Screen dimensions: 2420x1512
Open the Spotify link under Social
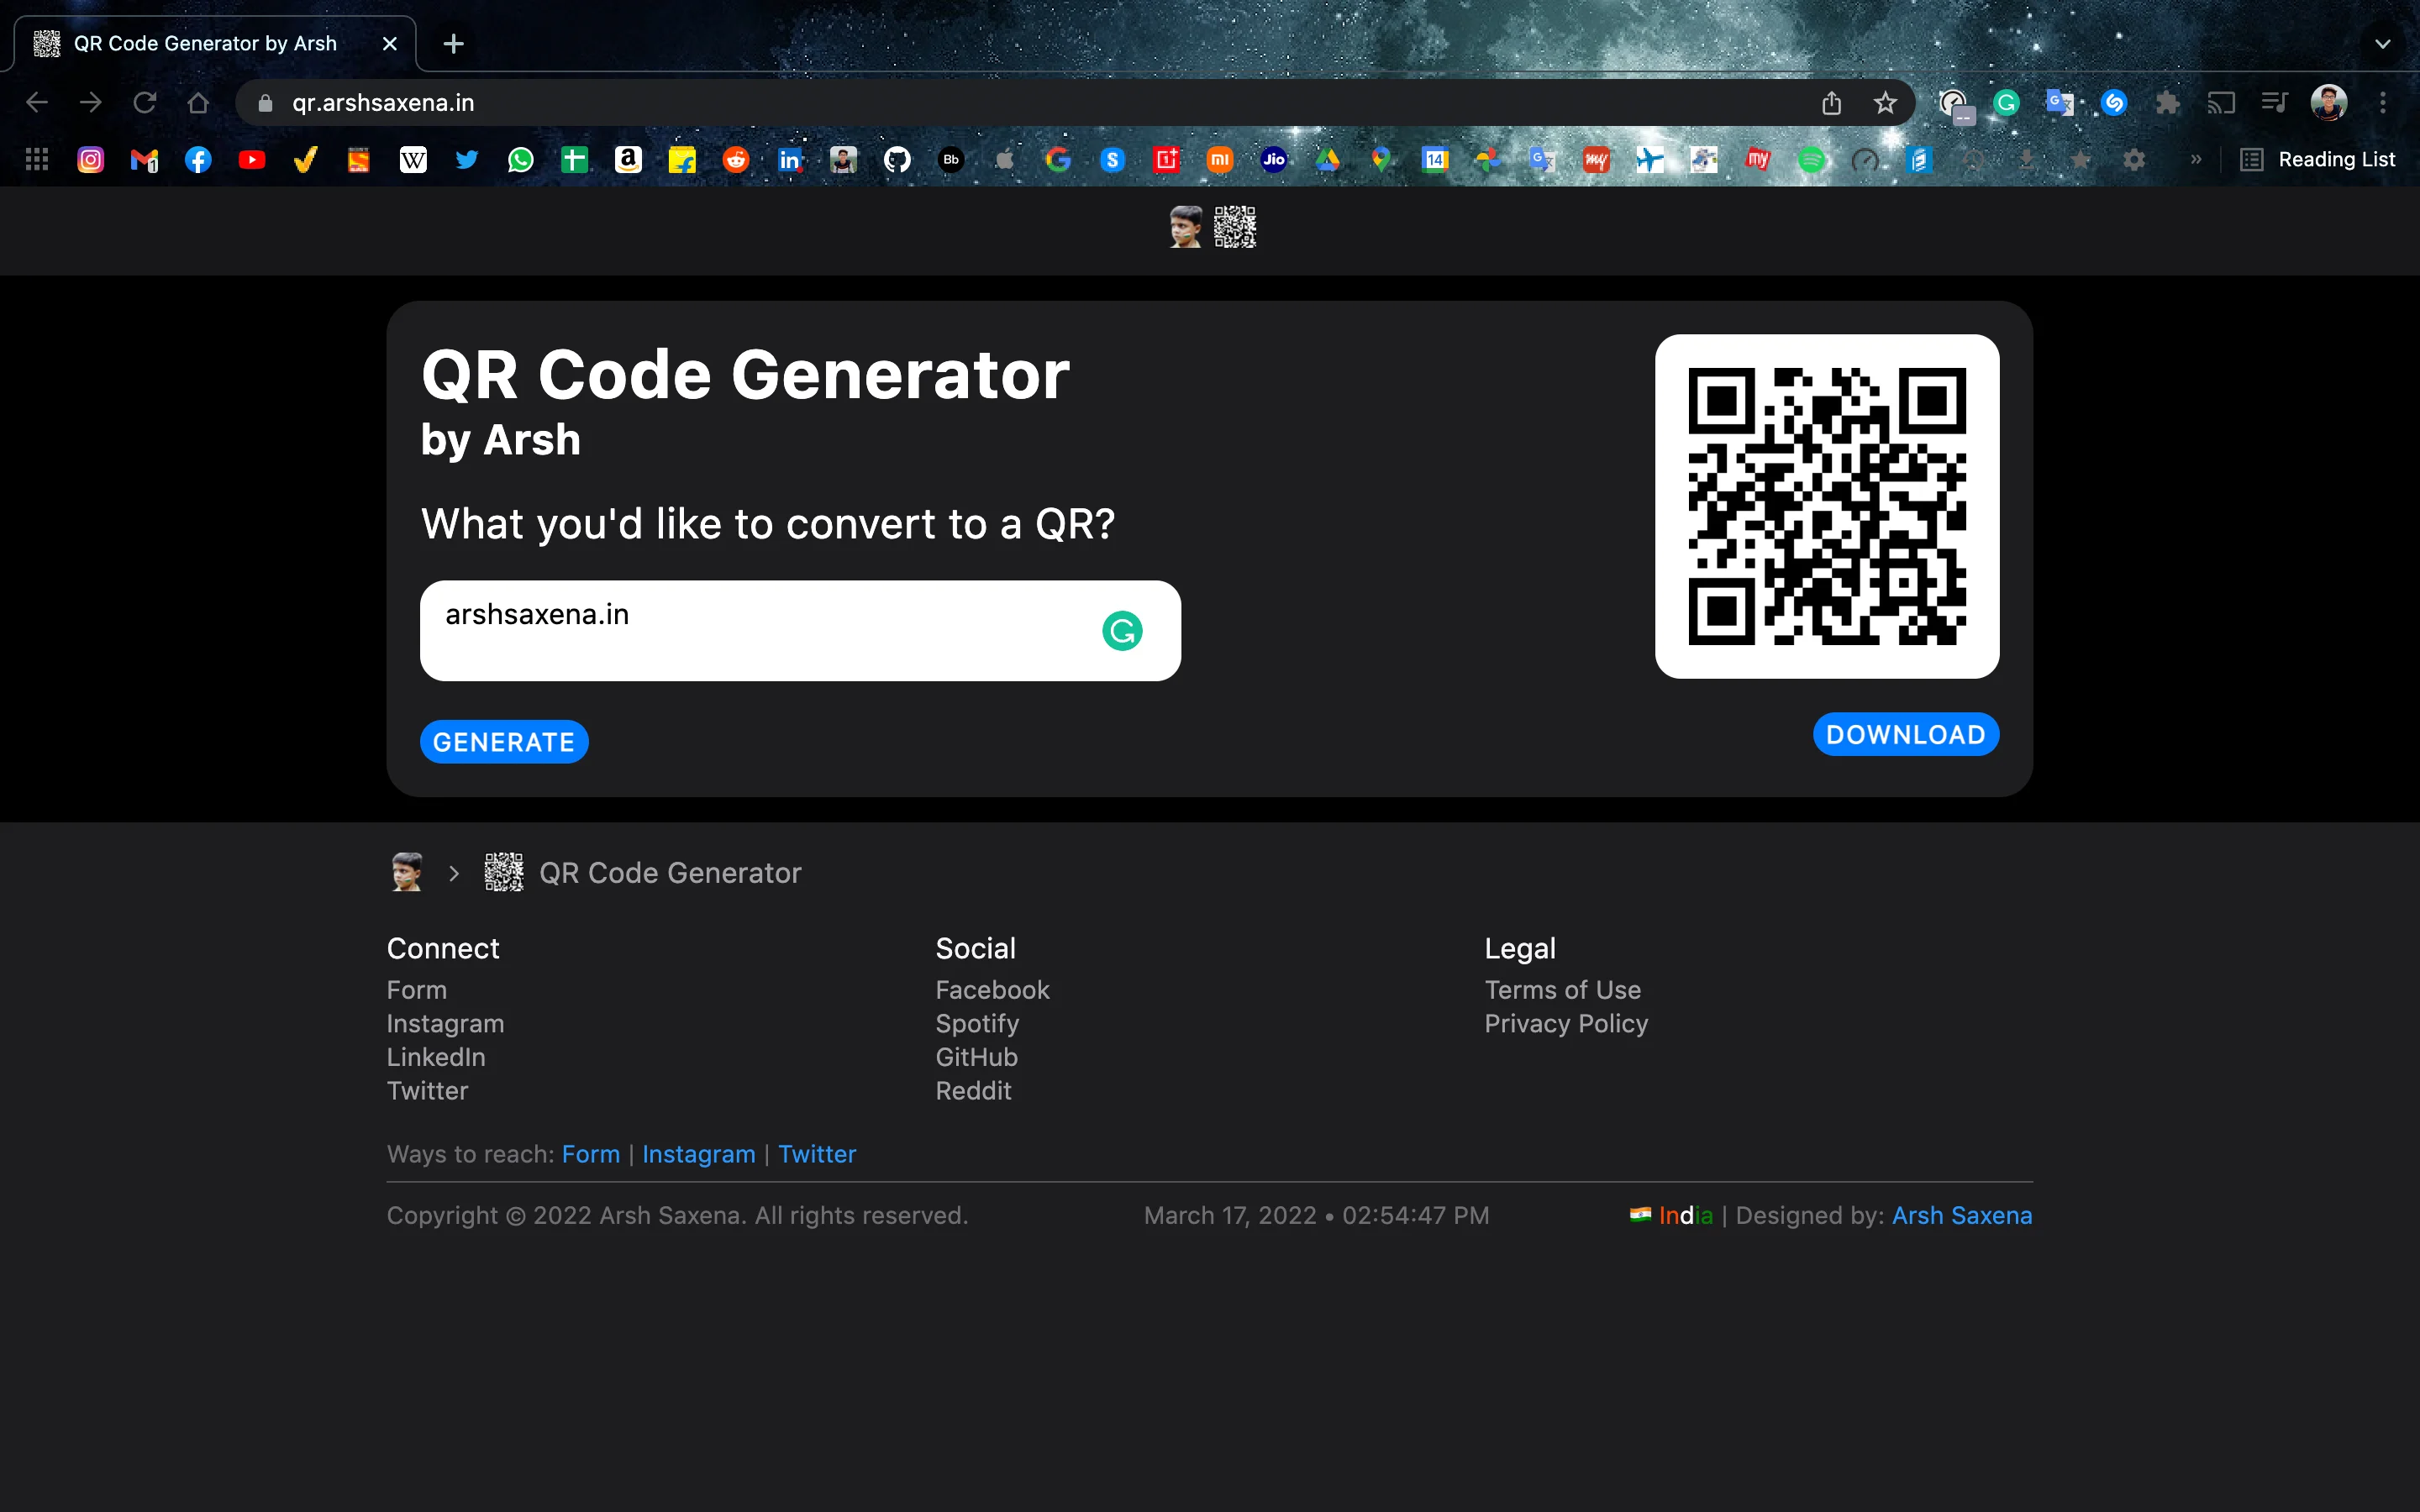point(978,1024)
